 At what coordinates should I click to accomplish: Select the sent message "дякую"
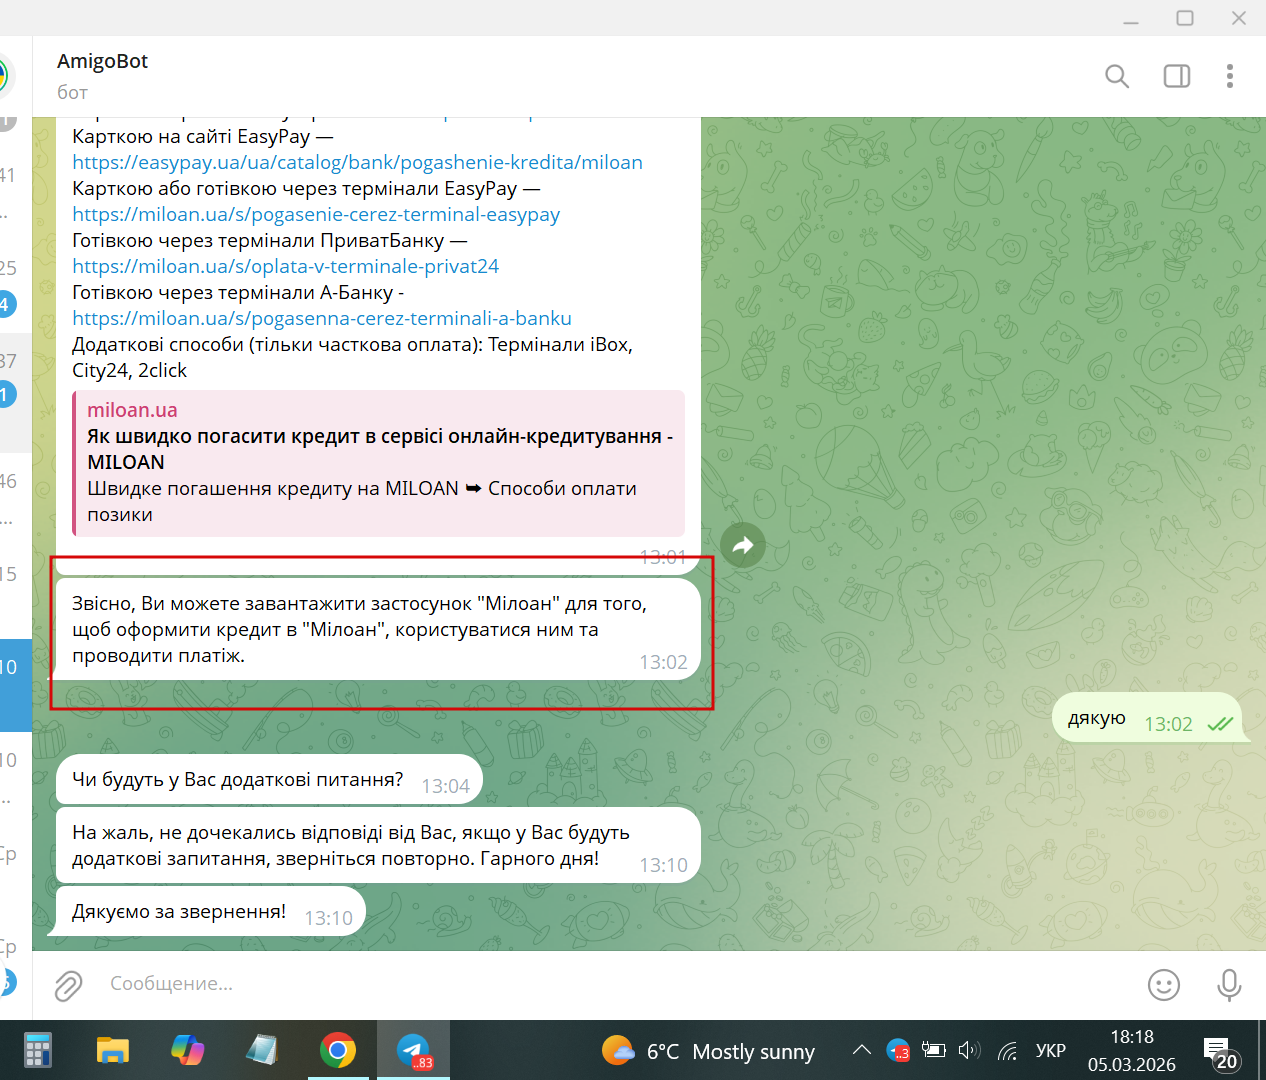pos(1147,718)
